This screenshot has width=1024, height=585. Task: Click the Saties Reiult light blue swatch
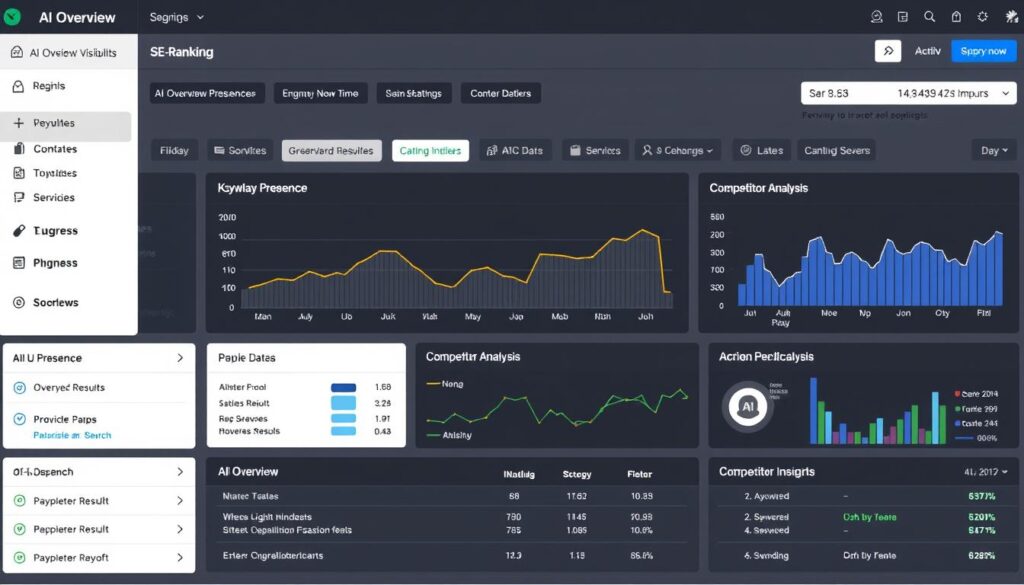pos(344,403)
